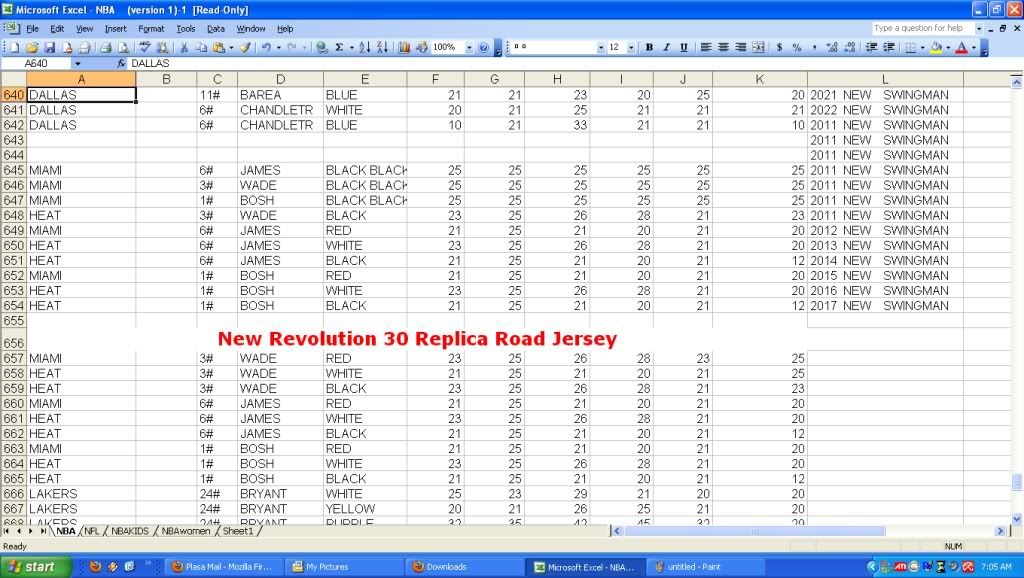Apply percent style format
The image size is (1024, 578).
(797, 47)
